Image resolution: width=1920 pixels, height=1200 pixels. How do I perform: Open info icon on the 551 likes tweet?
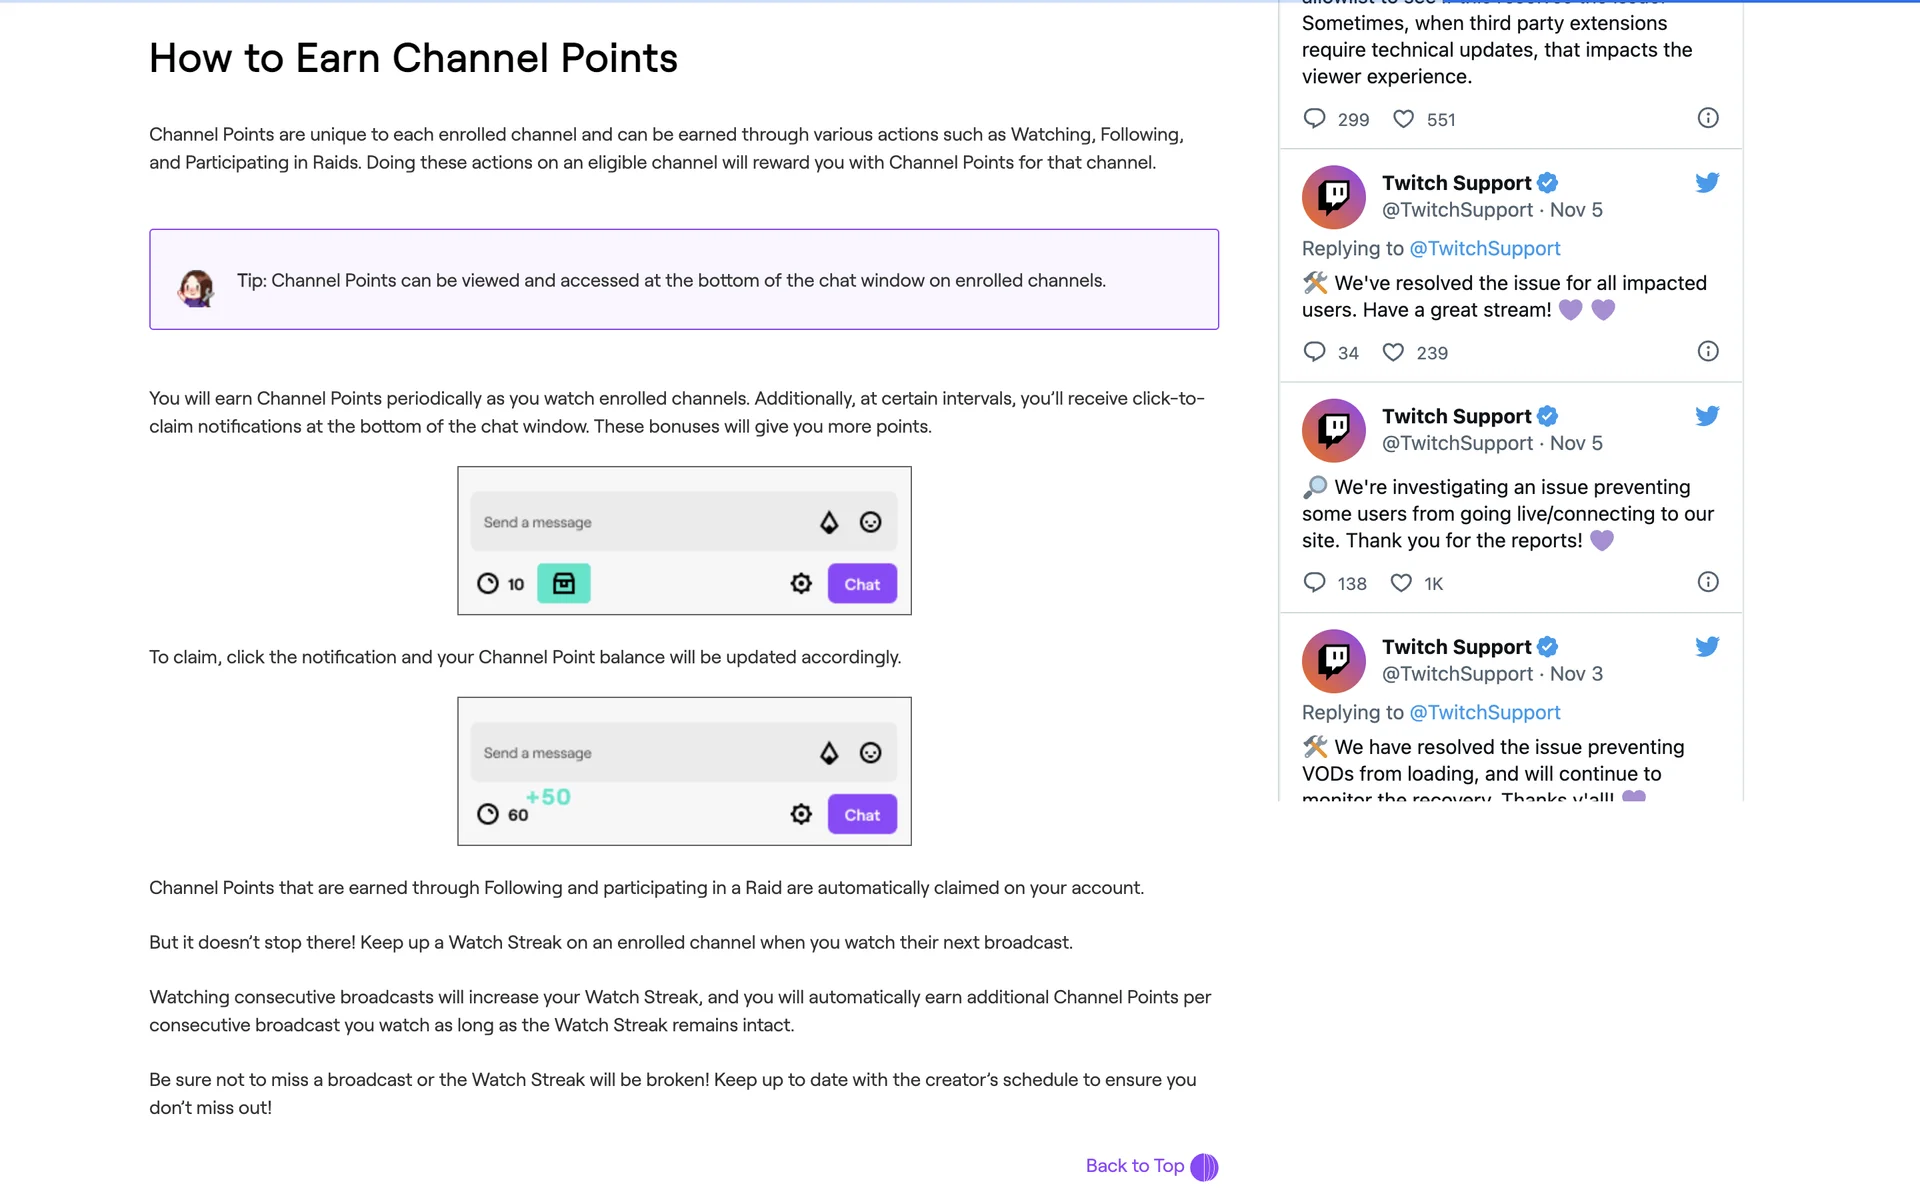click(x=1708, y=119)
